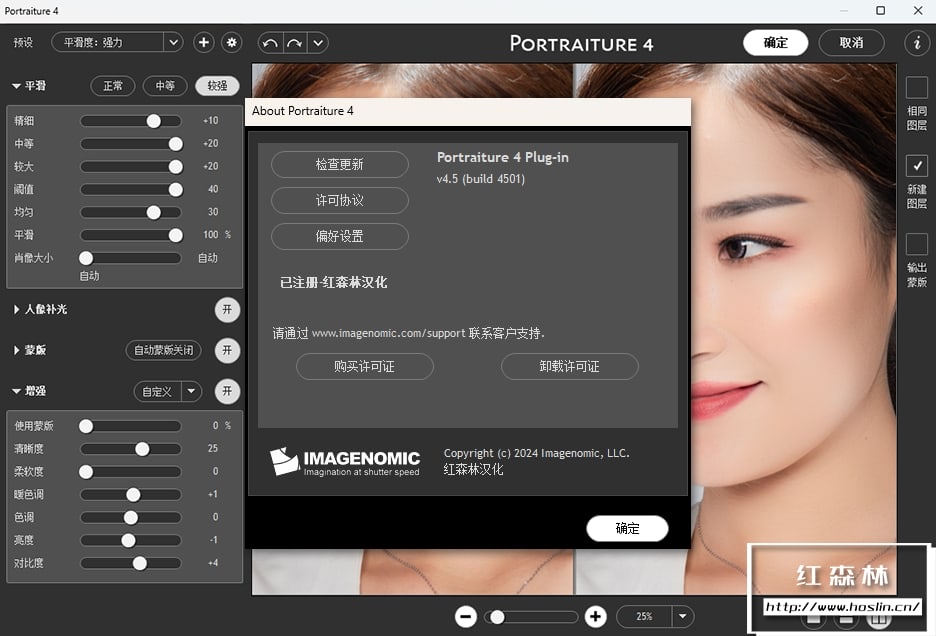The width and height of the screenshot is (936, 636).
Task: Uncheck the 新建图层 checkbox
Action: (x=917, y=165)
